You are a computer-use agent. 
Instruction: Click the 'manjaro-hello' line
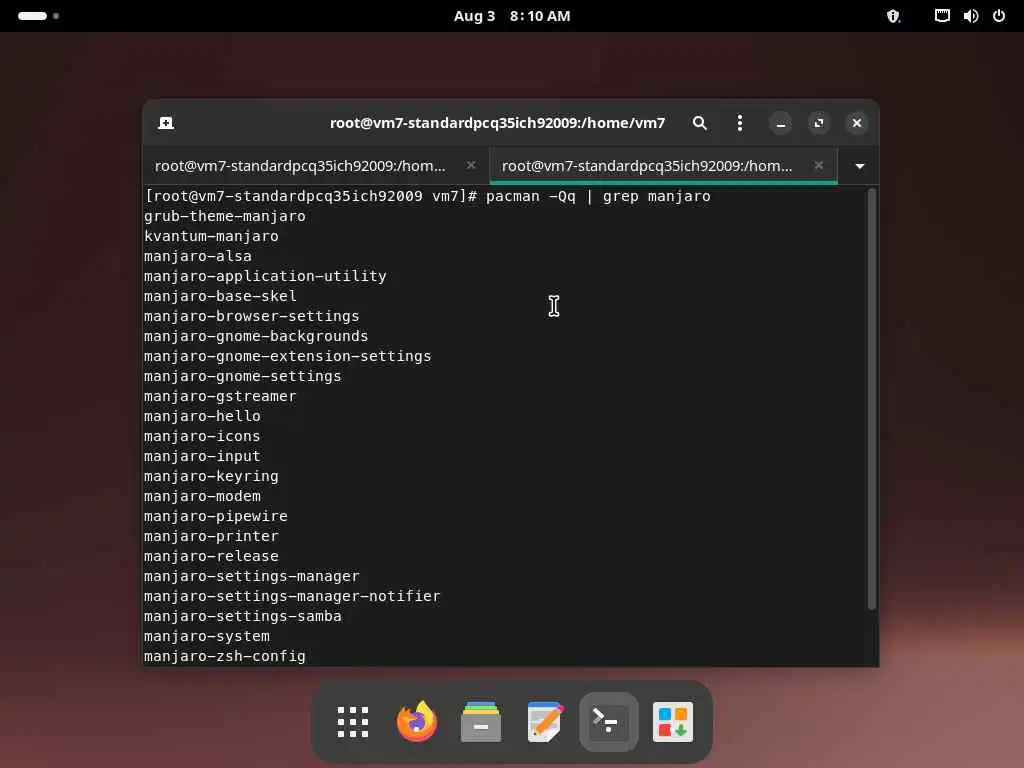[x=202, y=416]
